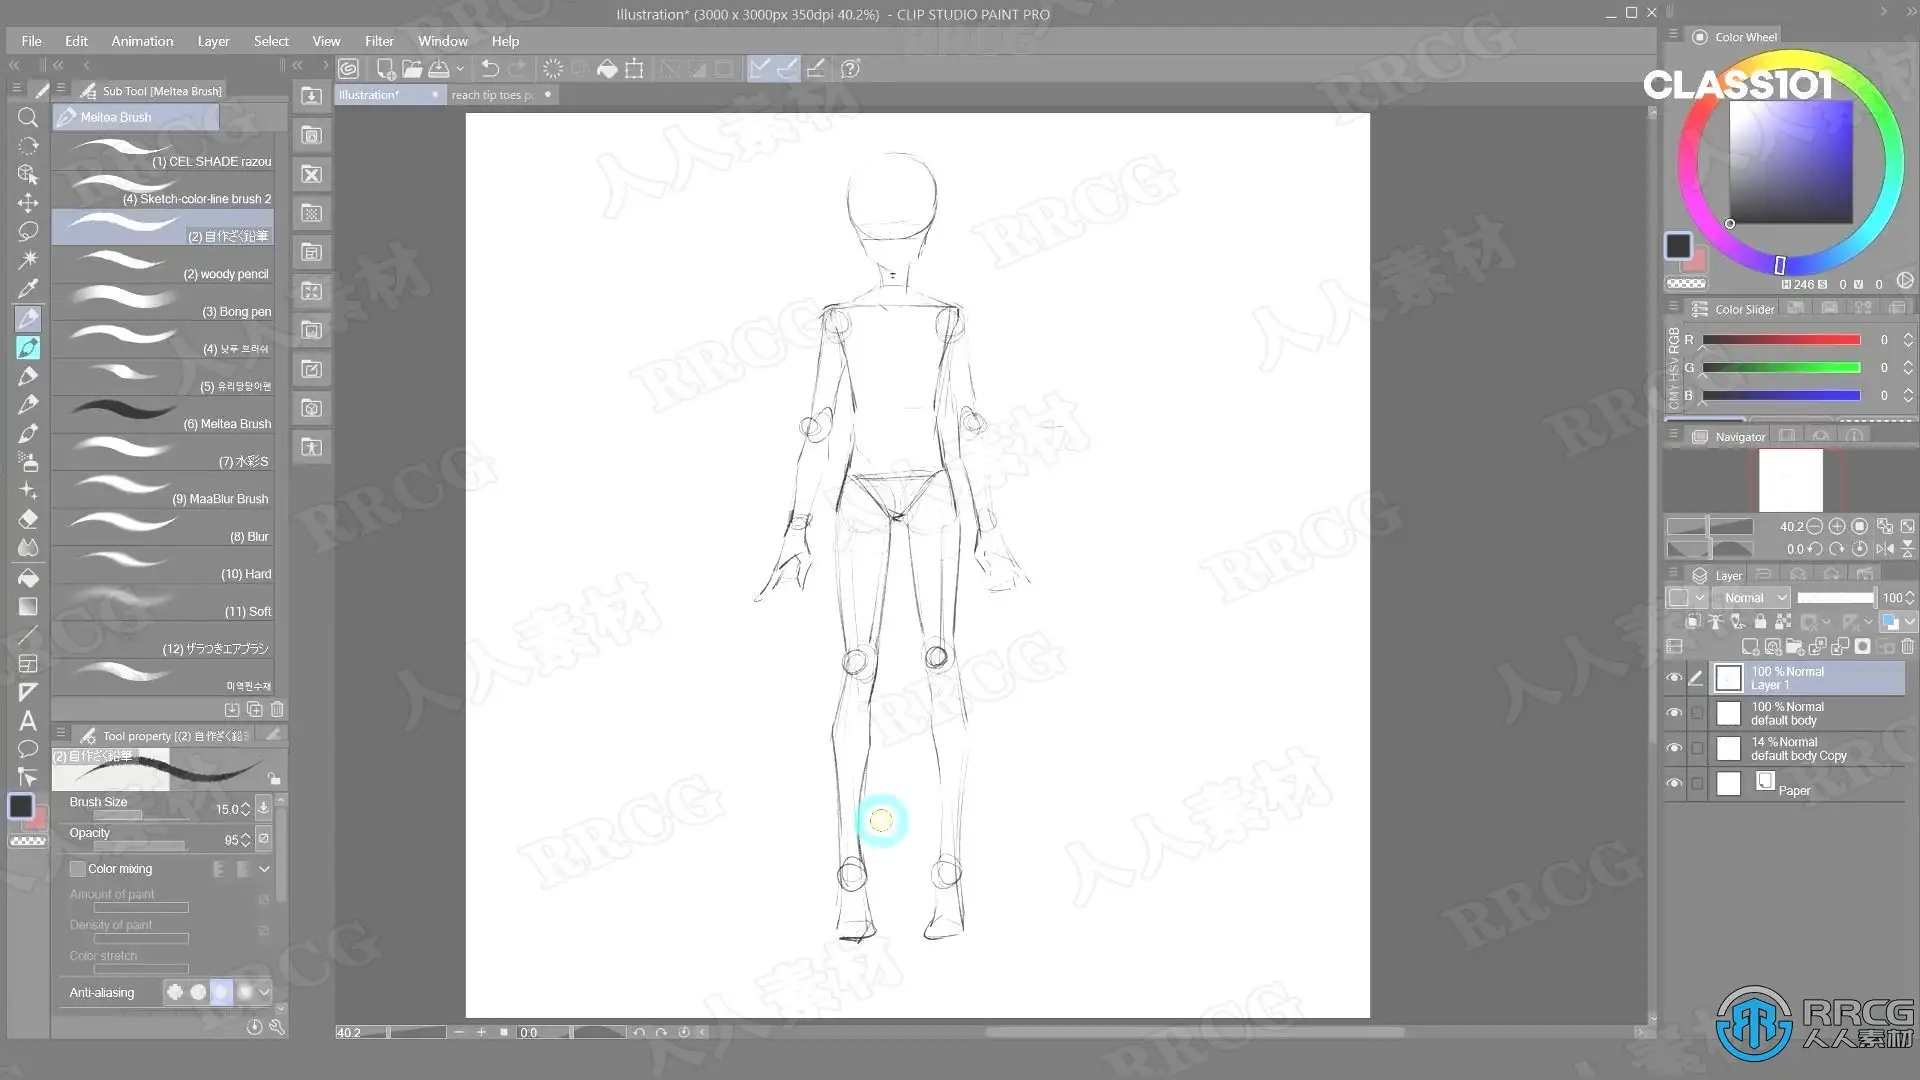1920x1080 pixels.
Task: Click the Brush Size value field
Action: 227,809
